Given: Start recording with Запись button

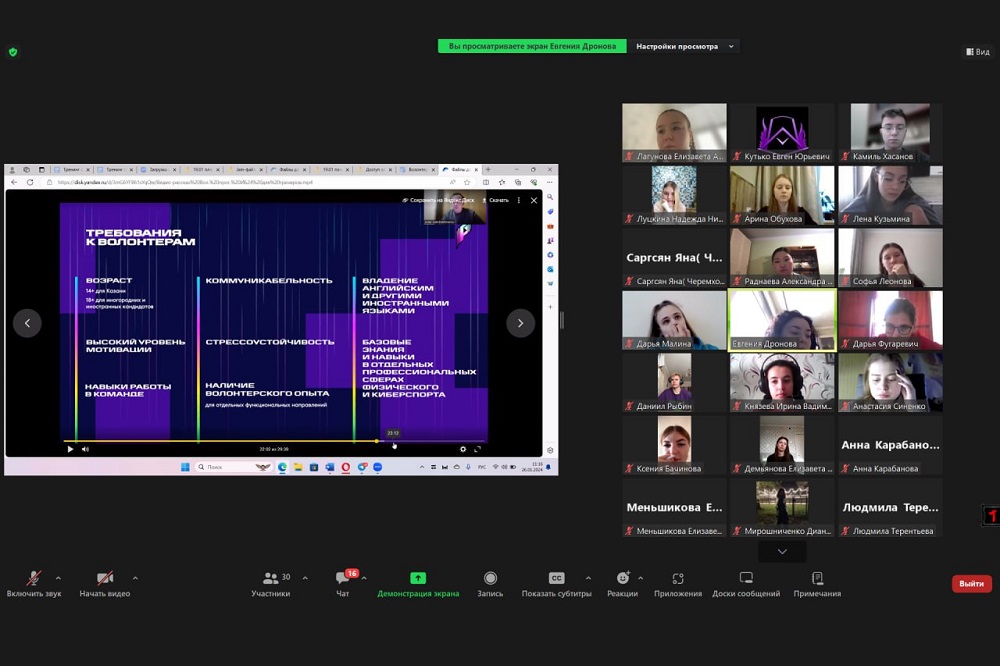Looking at the screenshot, I should (x=490, y=583).
